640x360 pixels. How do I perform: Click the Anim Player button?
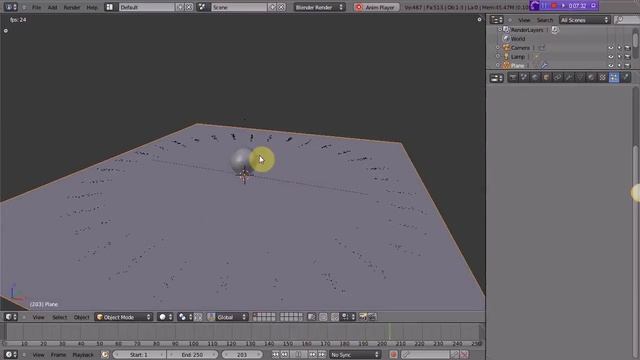tap(376, 7)
